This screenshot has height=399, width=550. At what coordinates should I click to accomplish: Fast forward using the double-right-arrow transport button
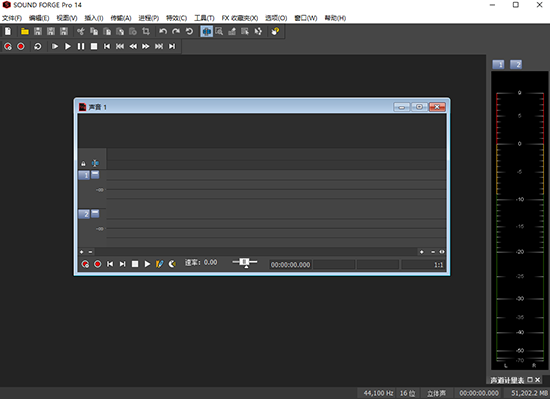coord(146,46)
